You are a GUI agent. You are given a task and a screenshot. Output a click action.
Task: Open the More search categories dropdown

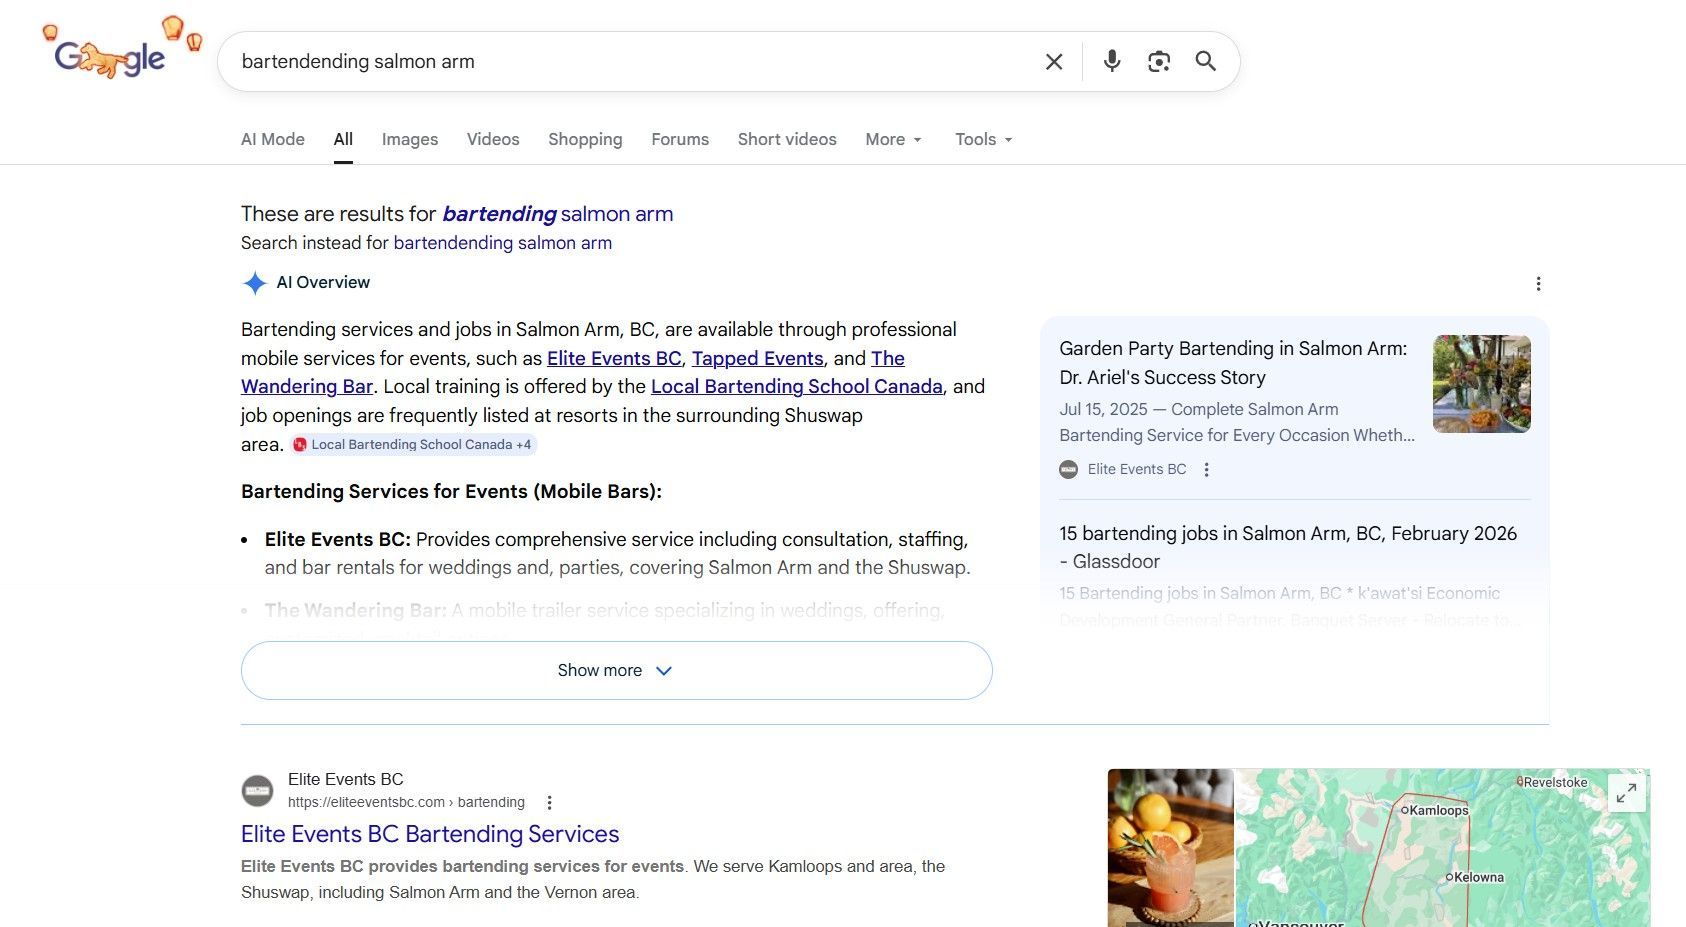892,139
